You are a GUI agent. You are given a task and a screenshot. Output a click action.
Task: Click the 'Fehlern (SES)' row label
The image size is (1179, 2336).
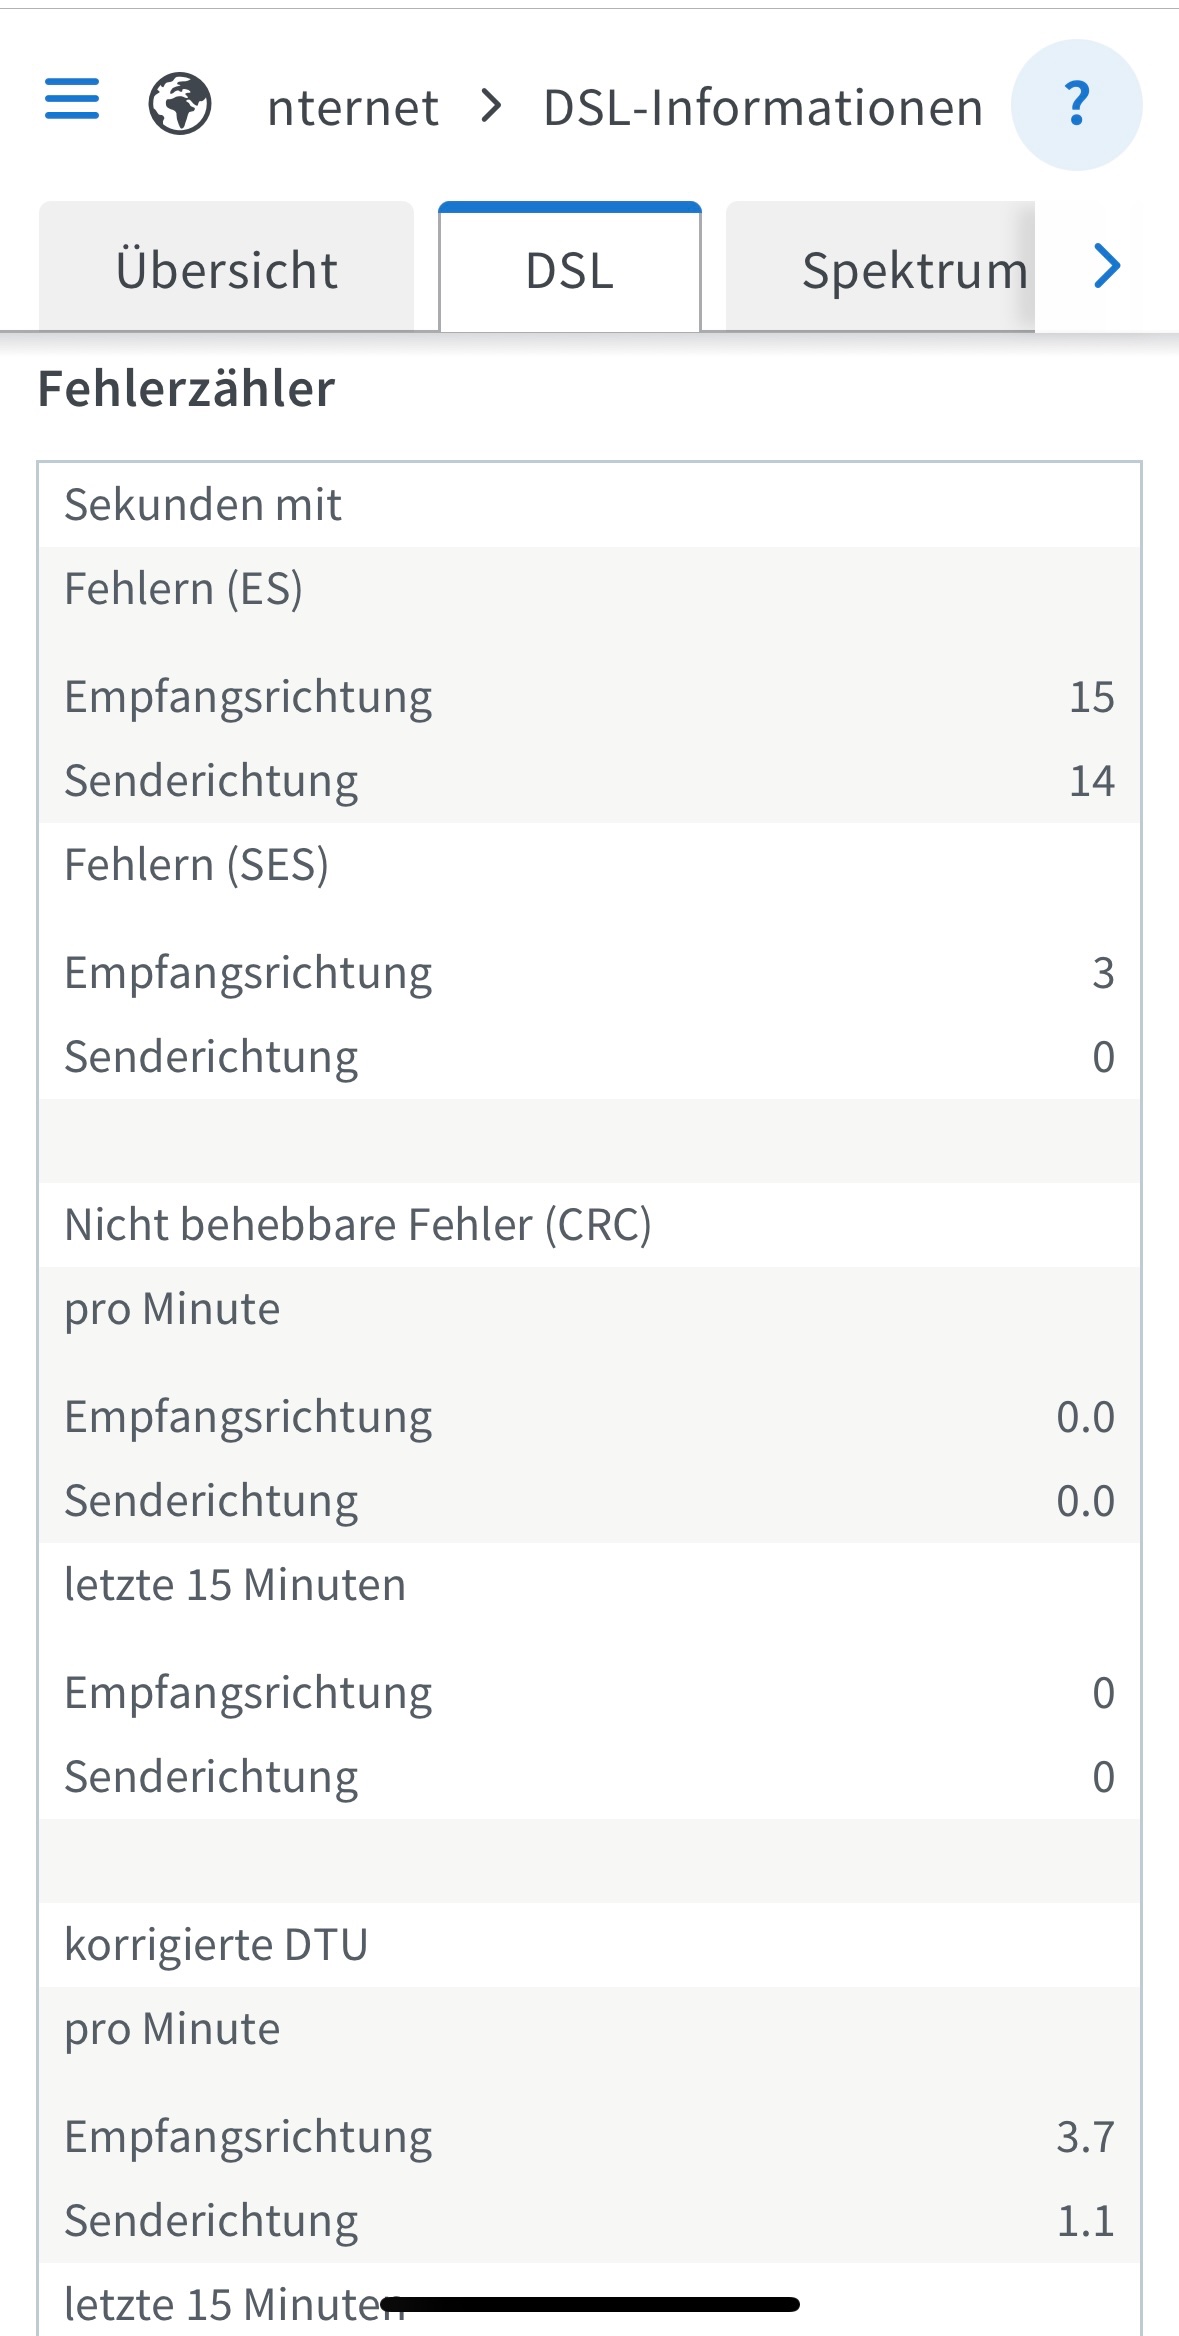[x=196, y=865]
